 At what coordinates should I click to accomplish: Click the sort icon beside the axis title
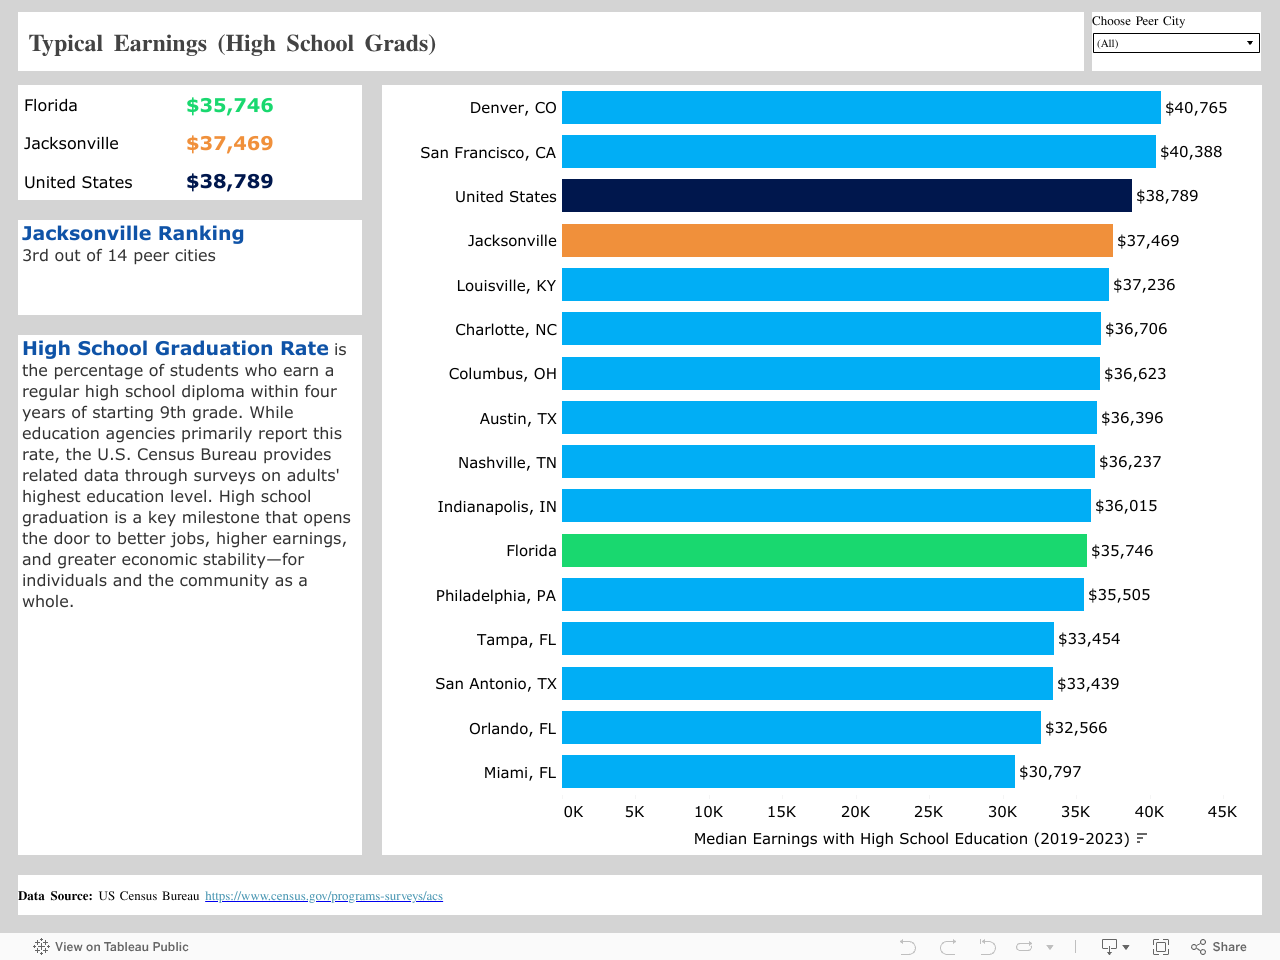pos(1140,840)
